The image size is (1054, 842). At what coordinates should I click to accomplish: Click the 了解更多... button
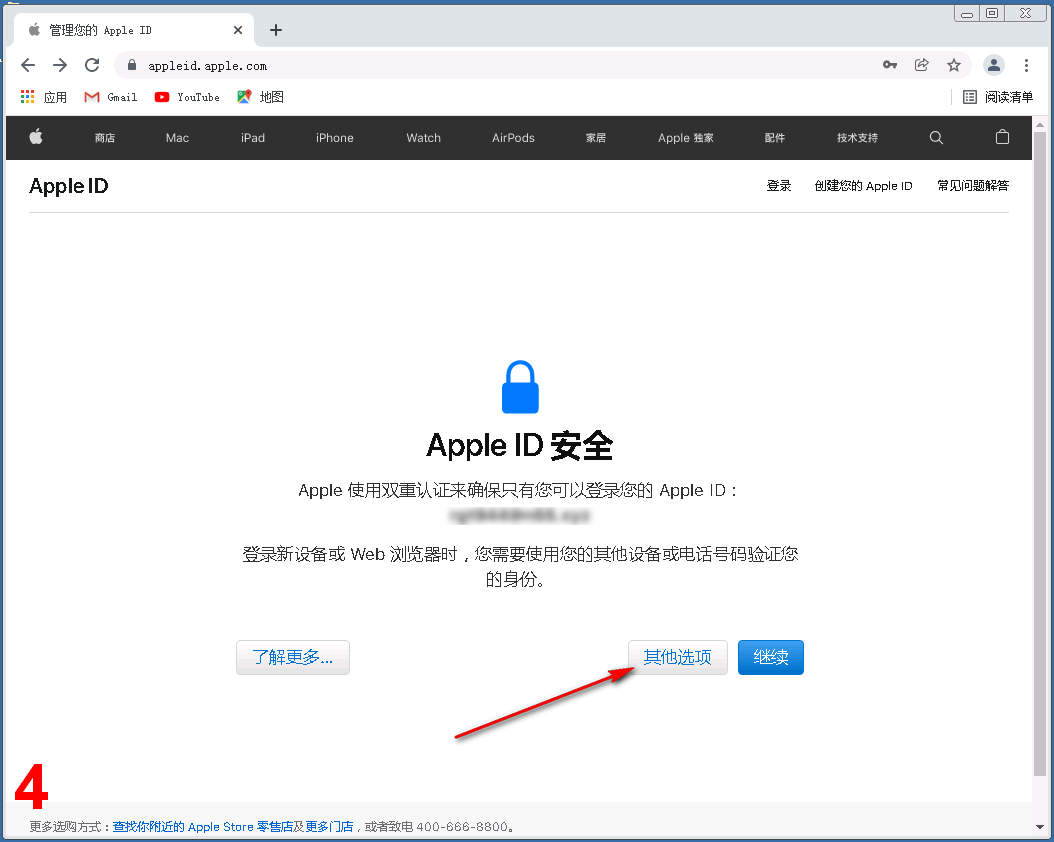[x=292, y=657]
